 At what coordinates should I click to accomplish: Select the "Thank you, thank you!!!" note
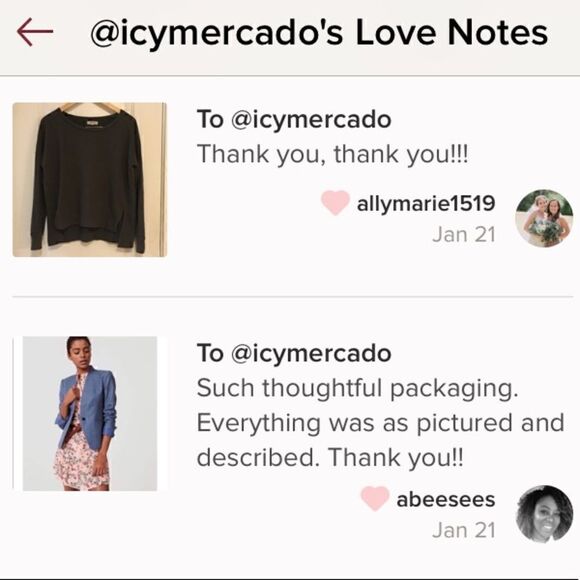[x=333, y=154]
